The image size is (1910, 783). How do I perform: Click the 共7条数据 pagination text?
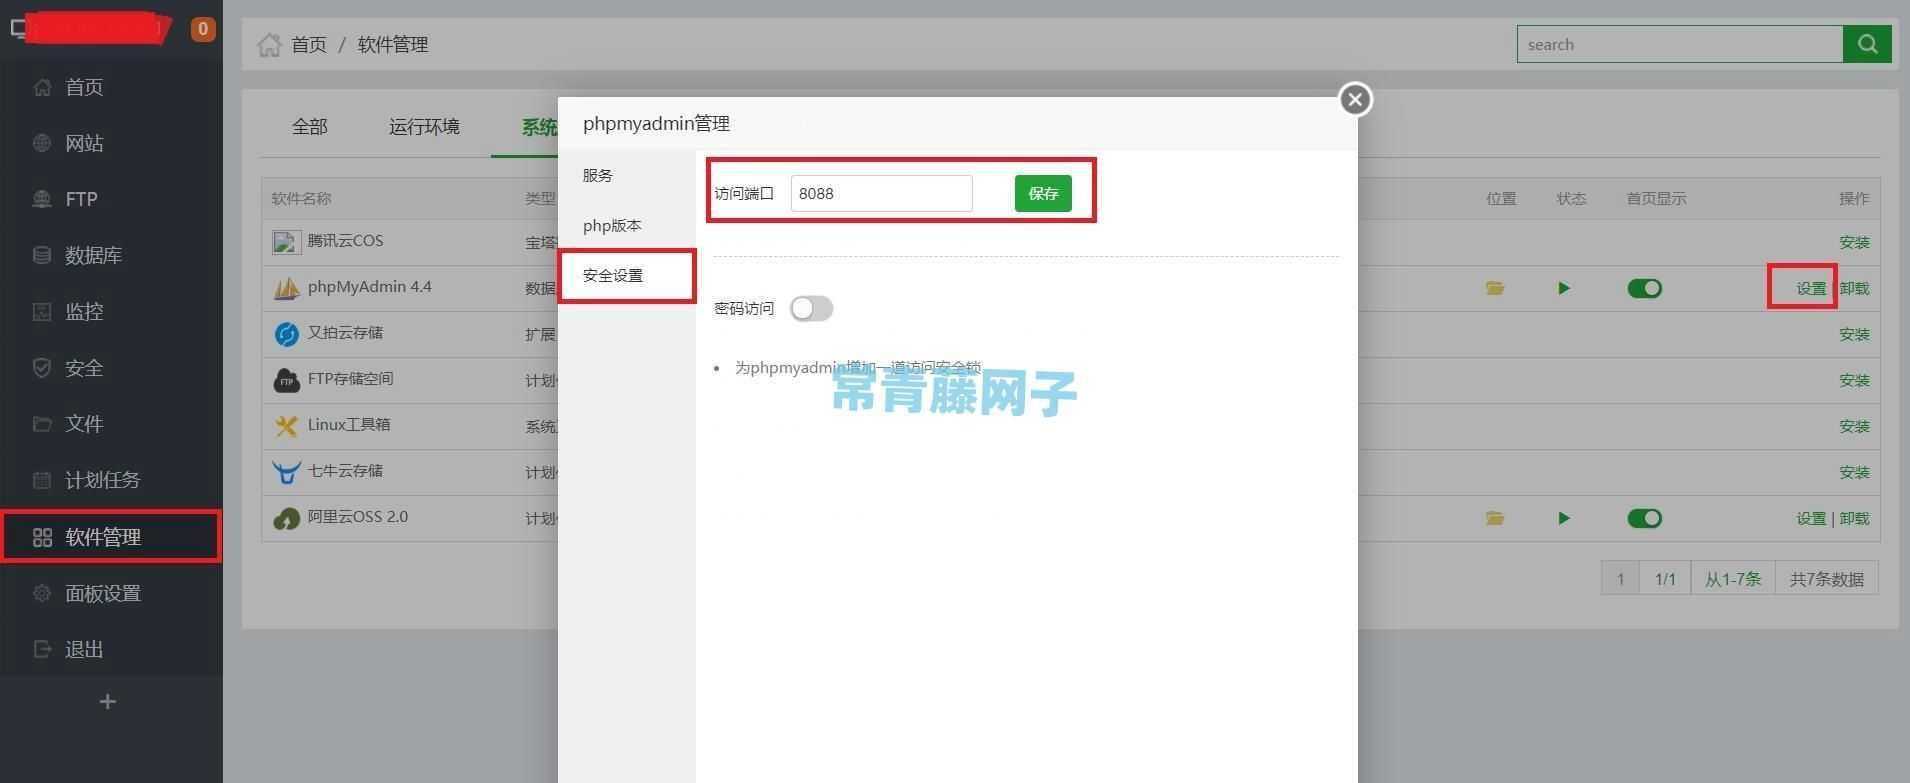1826,578
